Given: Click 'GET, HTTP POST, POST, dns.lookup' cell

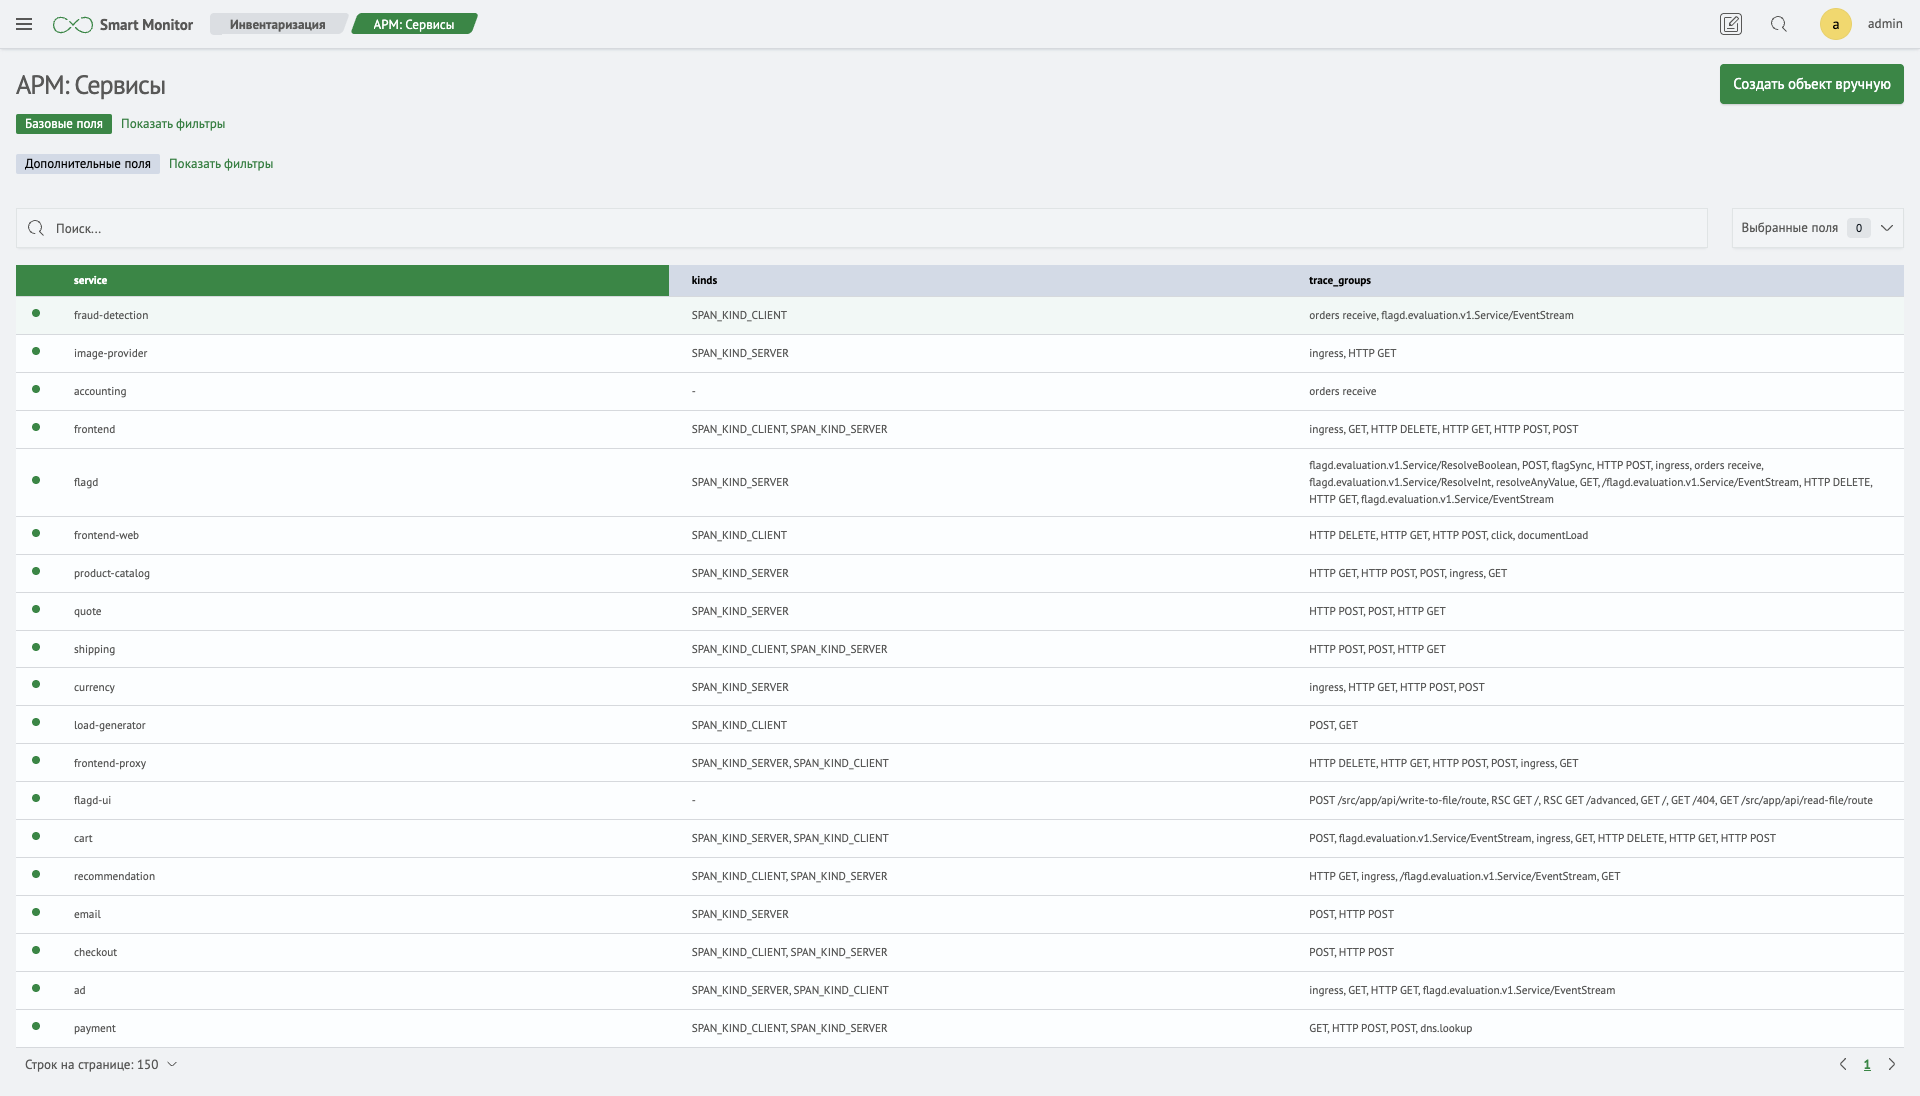Looking at the screenshot, I should point(1390,1028).
